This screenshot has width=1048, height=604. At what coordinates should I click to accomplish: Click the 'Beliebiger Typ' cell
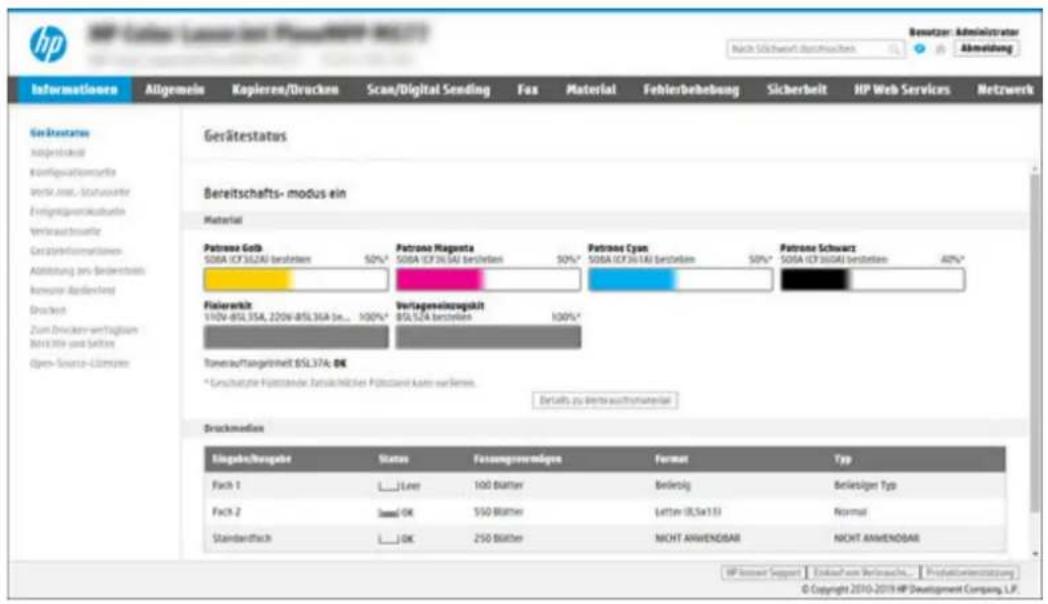point(865,485)
